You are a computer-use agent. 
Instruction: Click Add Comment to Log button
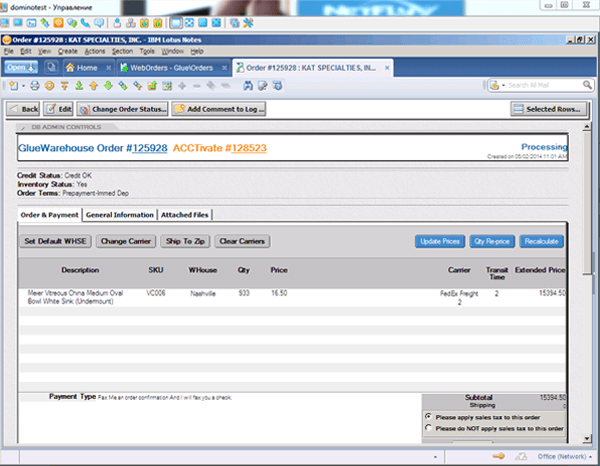click(218, 109)
